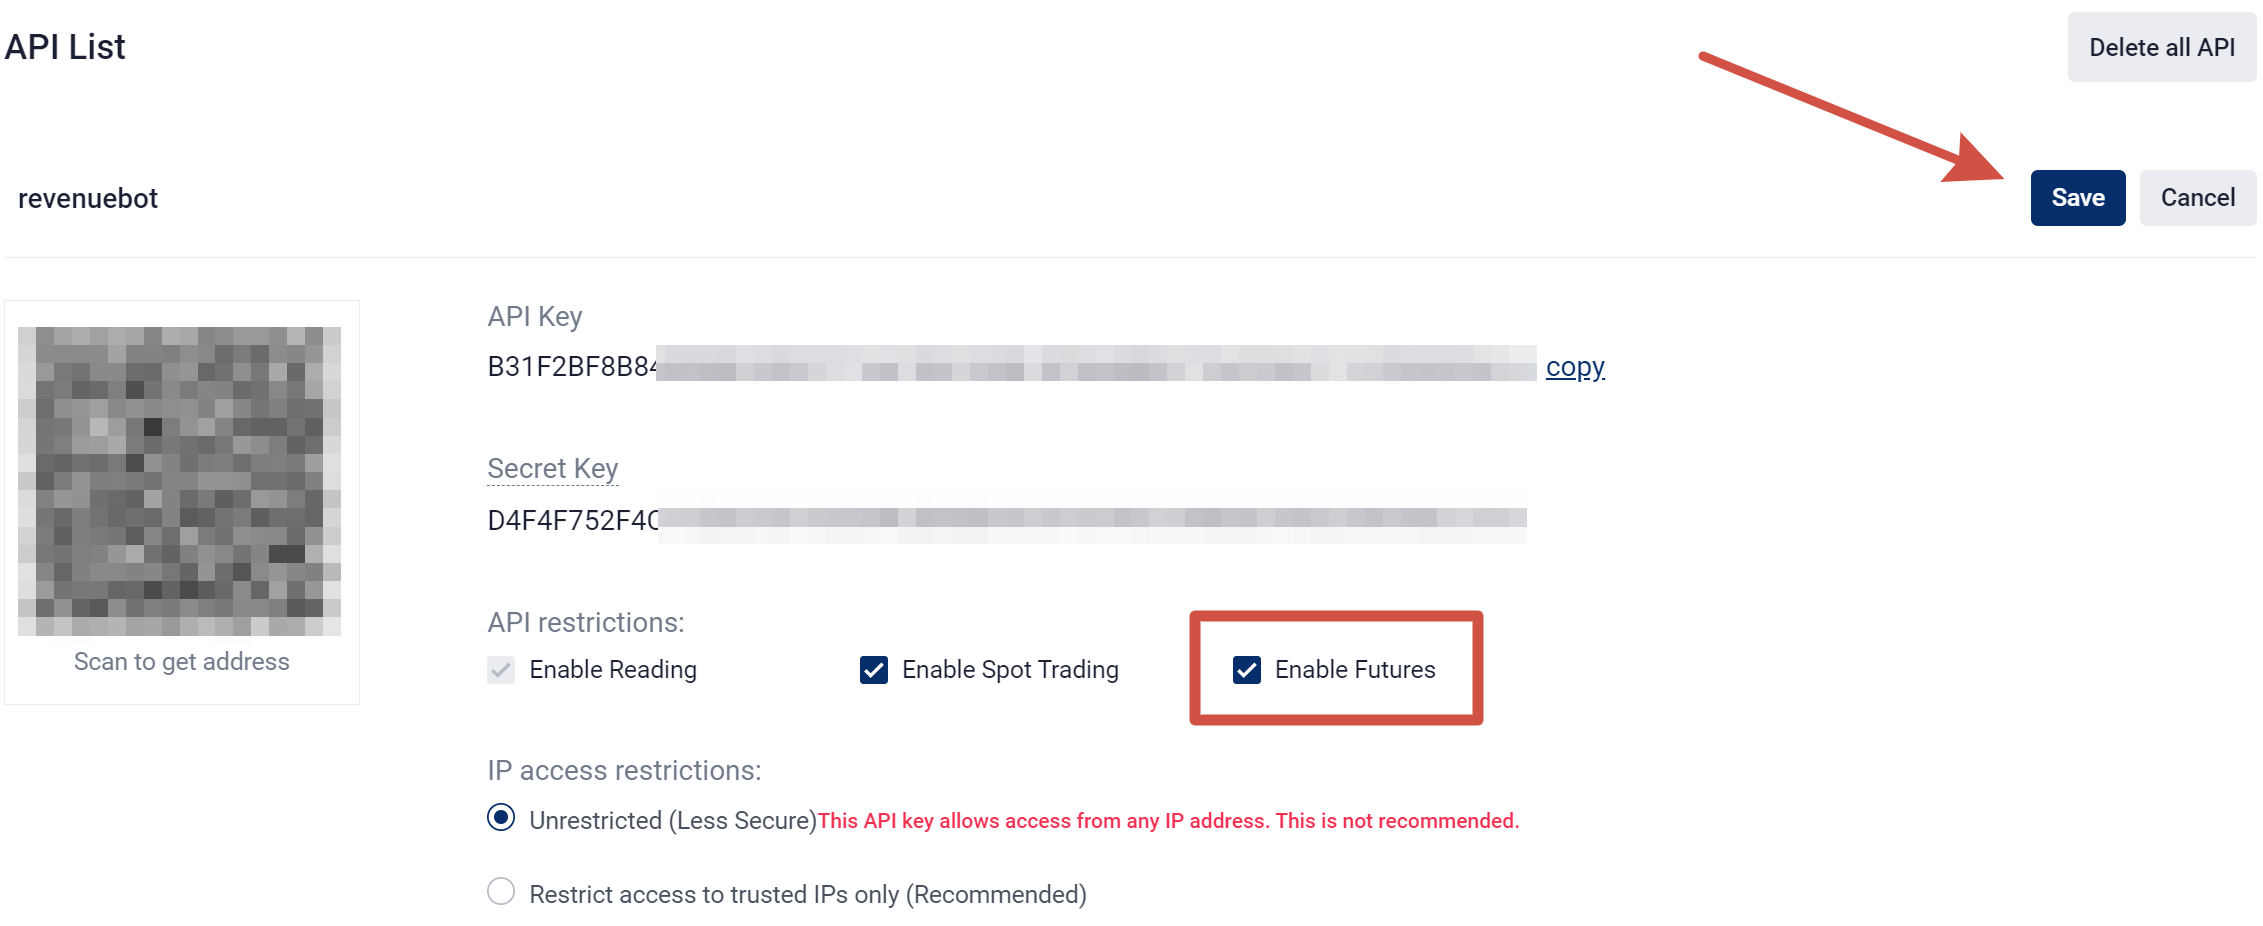Click the Cancel button

[2197, 198]
